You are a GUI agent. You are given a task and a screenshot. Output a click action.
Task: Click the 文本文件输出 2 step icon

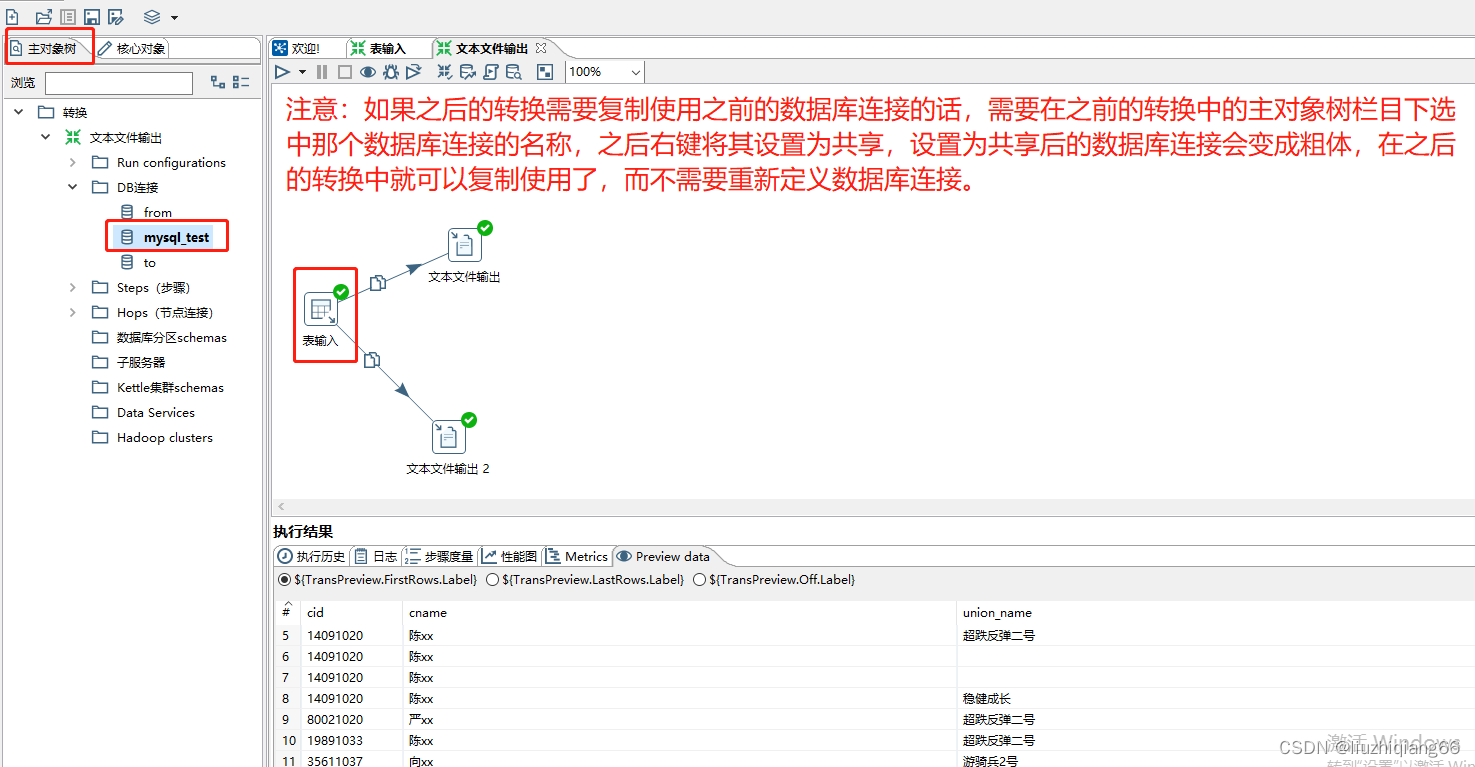point(449,437)
